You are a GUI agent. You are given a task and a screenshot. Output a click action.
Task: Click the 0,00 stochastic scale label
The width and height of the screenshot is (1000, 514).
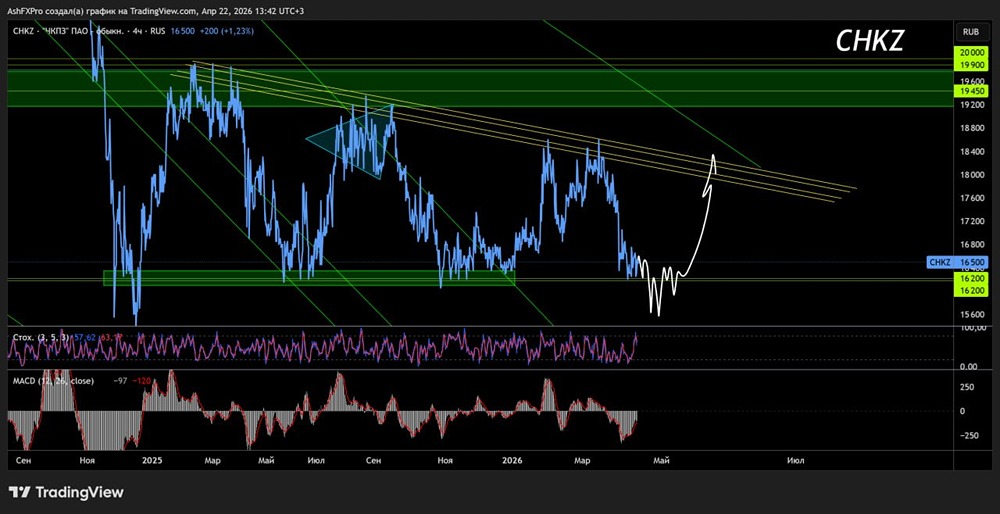[967, 366]
